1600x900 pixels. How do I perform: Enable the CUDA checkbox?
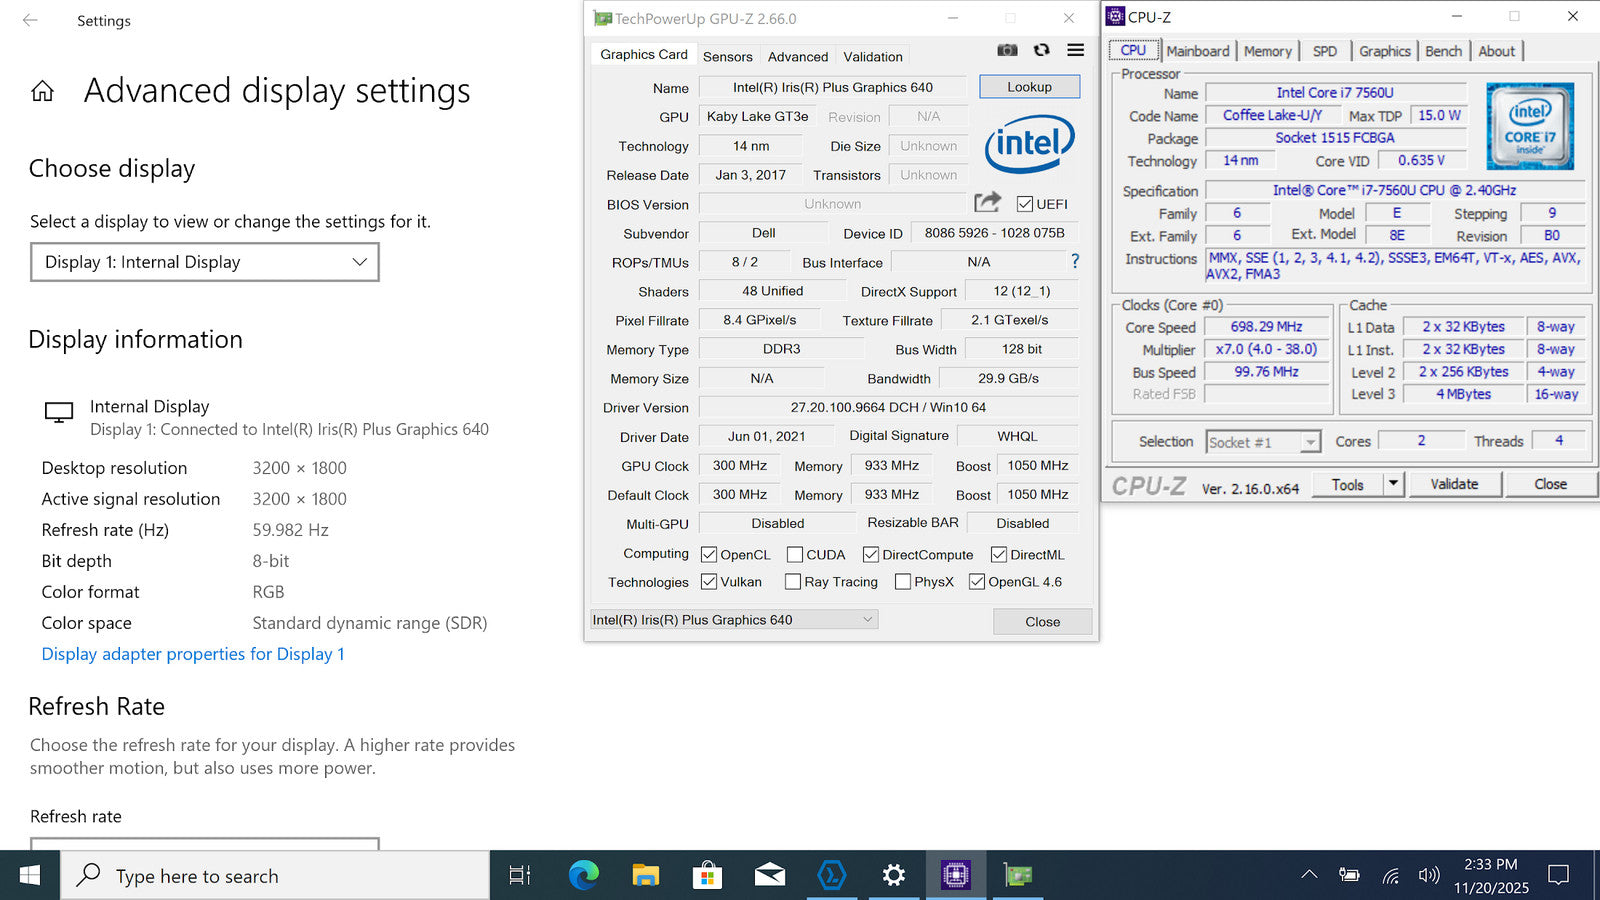point(795,555)
